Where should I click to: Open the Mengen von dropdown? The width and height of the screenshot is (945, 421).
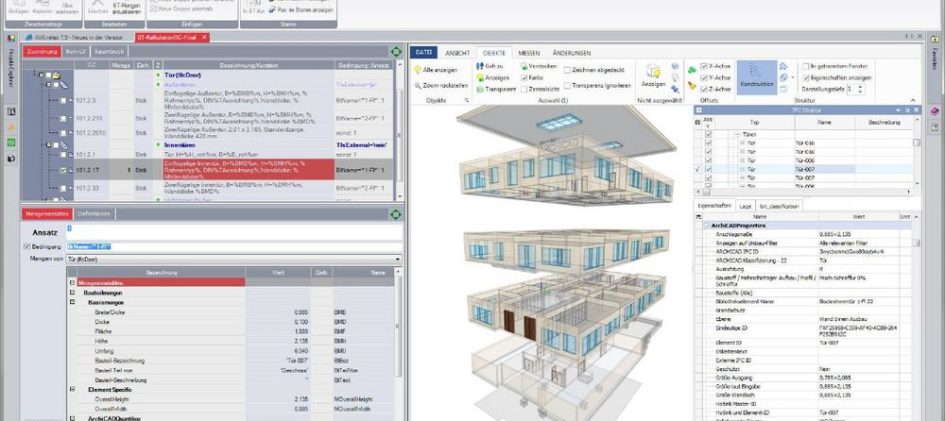coord(397,258)
